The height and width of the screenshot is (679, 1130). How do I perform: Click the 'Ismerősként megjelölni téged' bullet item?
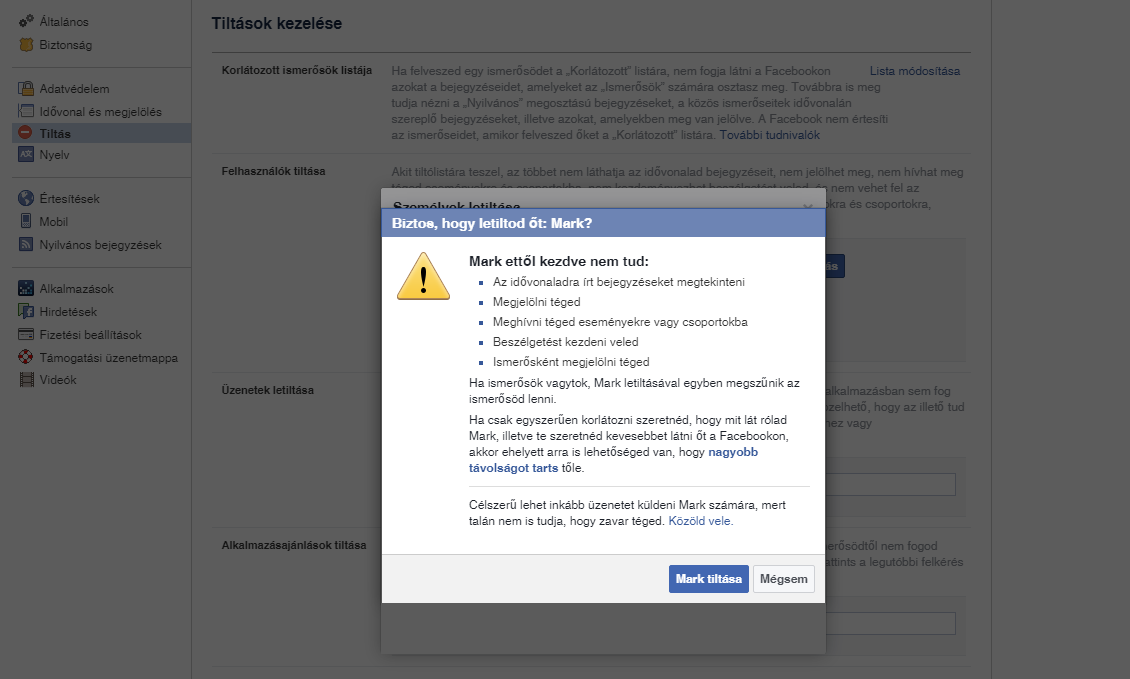[x=571, y=362]
